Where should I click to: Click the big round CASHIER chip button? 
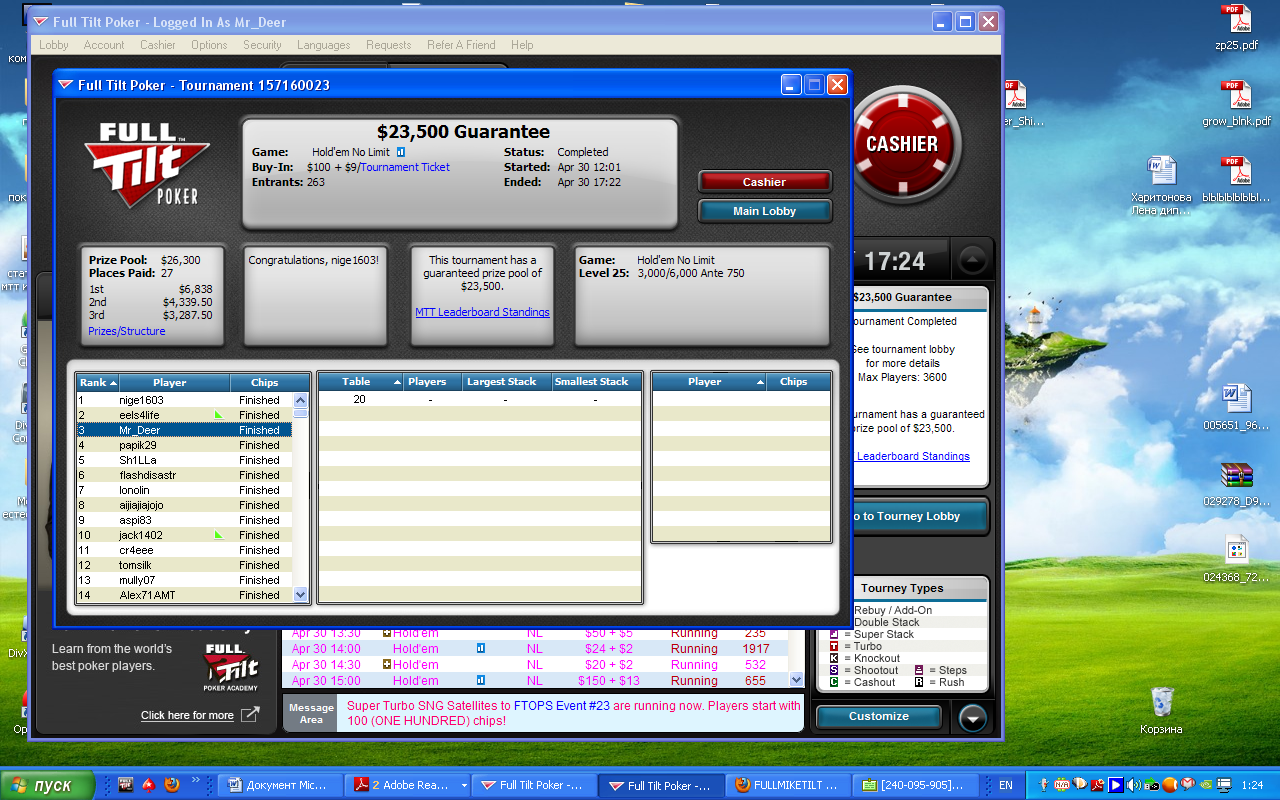point(903,144)
